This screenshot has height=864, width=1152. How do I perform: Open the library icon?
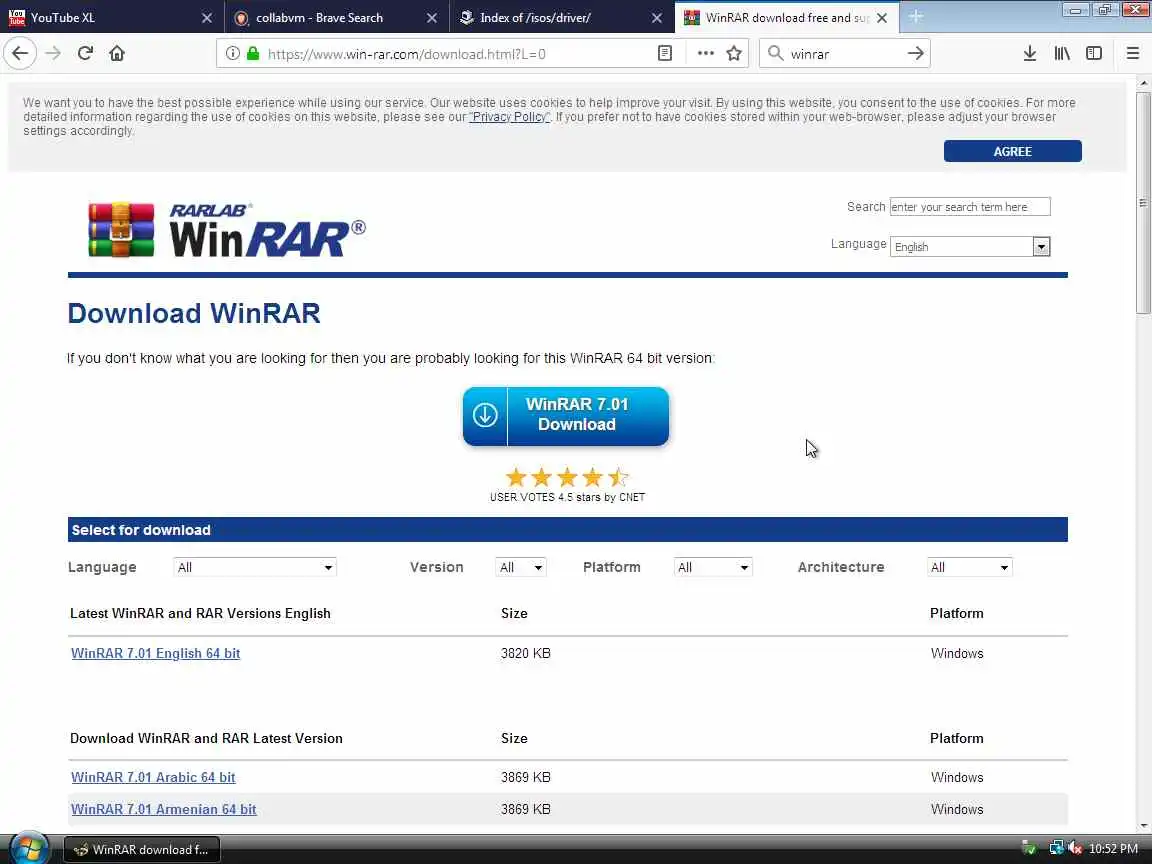click(1062, 54)
